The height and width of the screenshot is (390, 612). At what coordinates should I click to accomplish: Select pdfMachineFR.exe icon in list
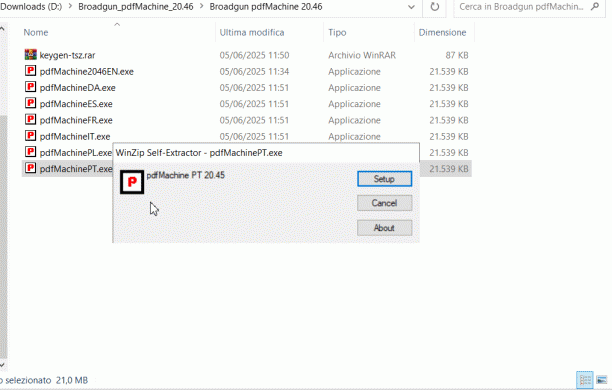(30, 119)
